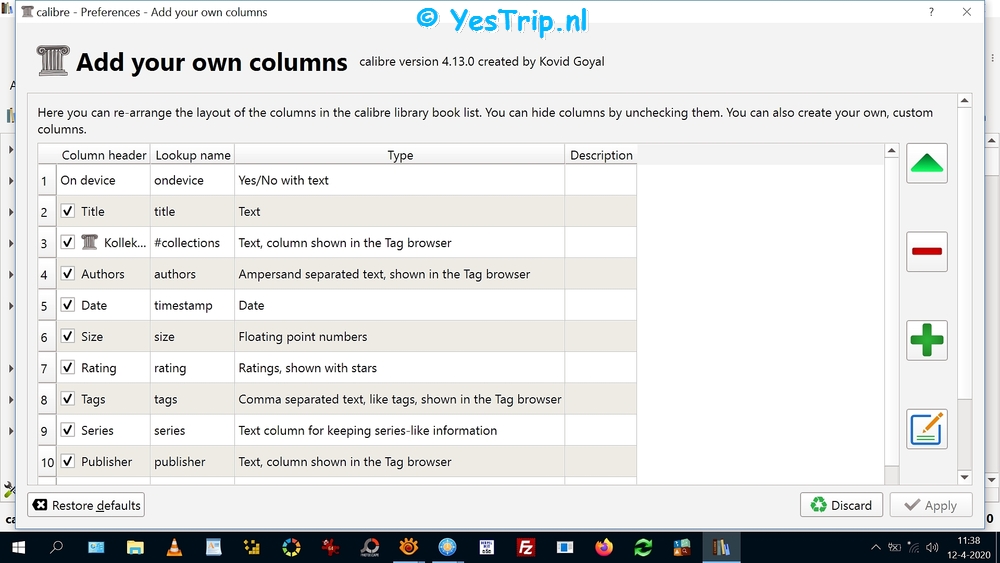The image size is (1000, 563).
Task: Click the Type column header
Action: [x=400, y=155]
